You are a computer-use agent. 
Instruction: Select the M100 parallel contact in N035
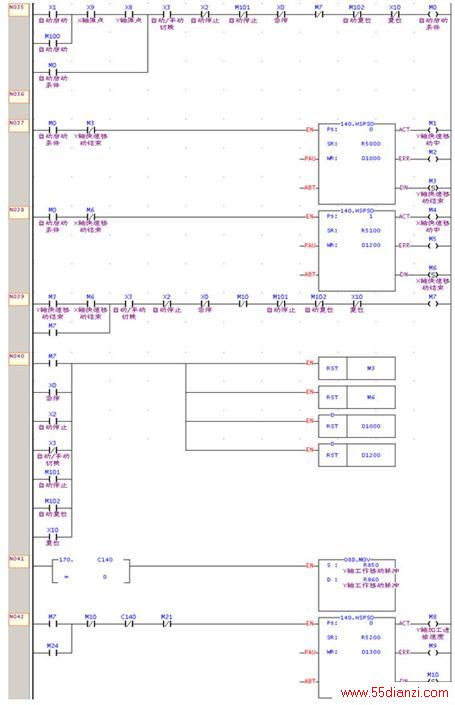pyautogui.click(x=53, y=43)
